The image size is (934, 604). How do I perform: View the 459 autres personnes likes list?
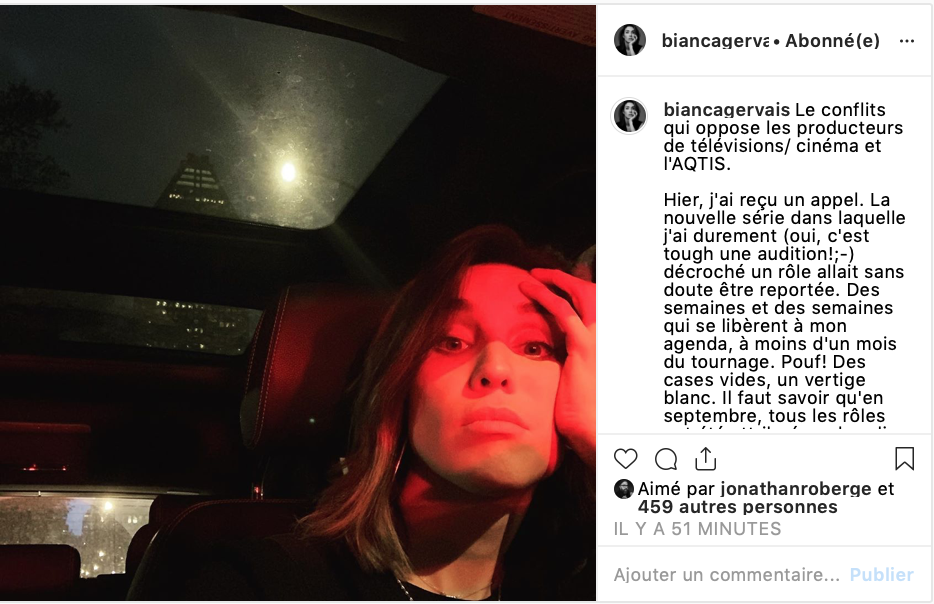click(737, 507)
